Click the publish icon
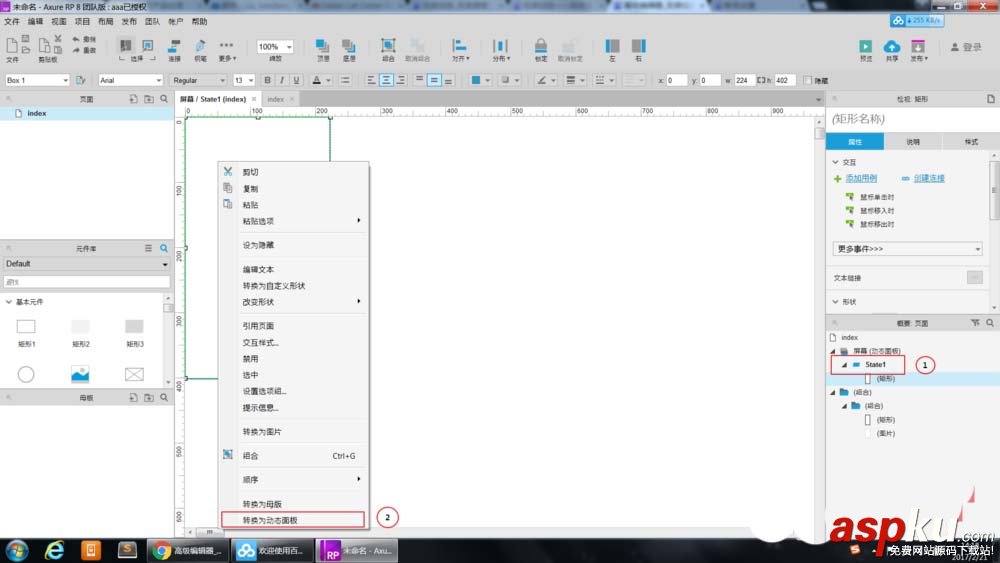 [x=918, y=46]
